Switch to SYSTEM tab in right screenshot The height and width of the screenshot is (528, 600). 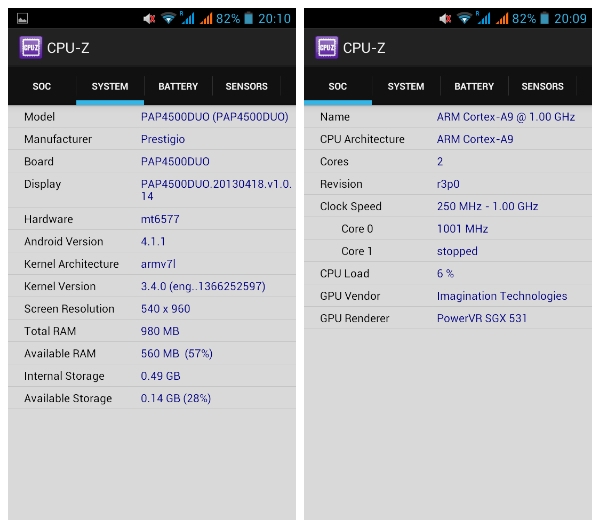coord(406,86)
